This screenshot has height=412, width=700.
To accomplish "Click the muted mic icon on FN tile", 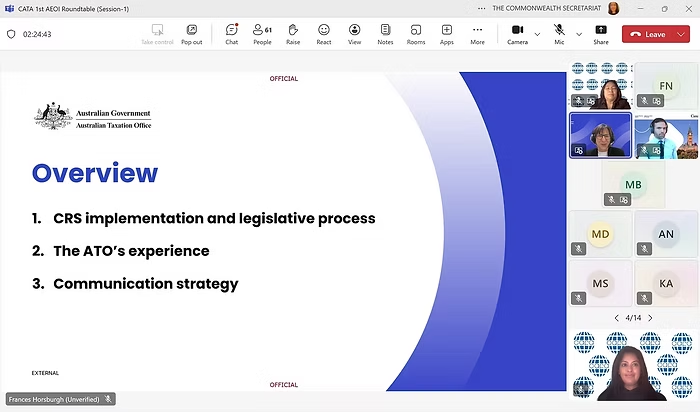I will point(644,101).
